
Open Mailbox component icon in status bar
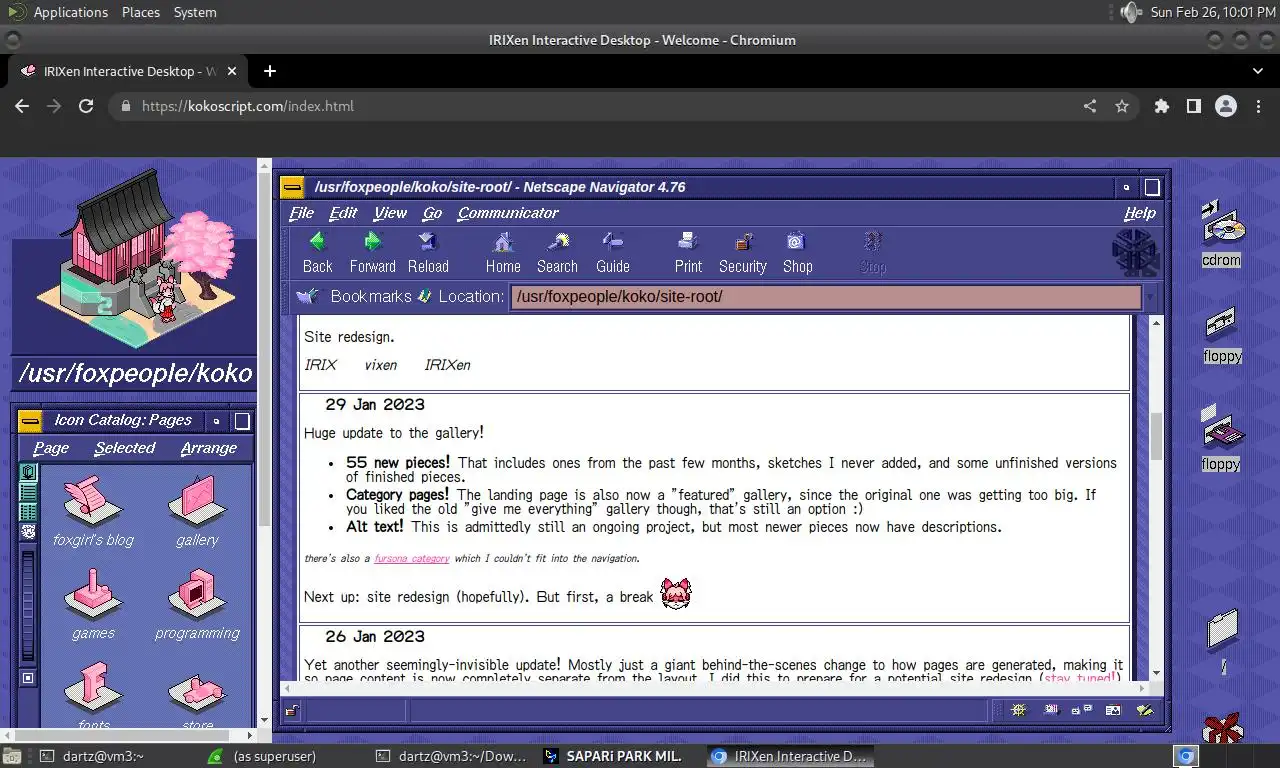coord(1050,710)
